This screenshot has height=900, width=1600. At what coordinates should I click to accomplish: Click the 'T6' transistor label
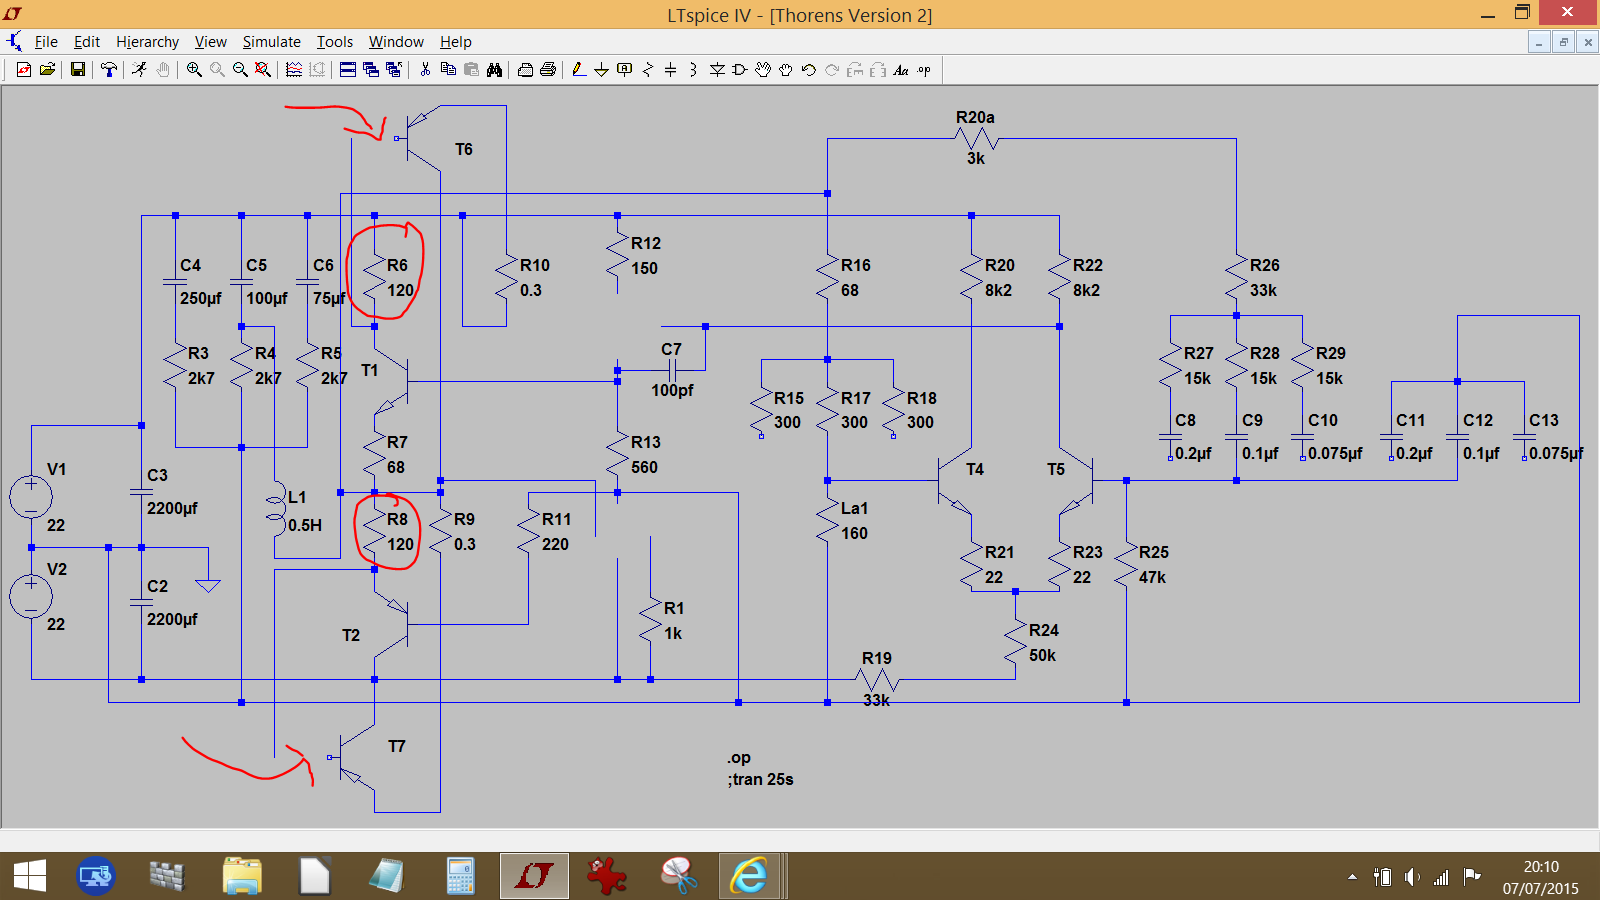point(464,149)
